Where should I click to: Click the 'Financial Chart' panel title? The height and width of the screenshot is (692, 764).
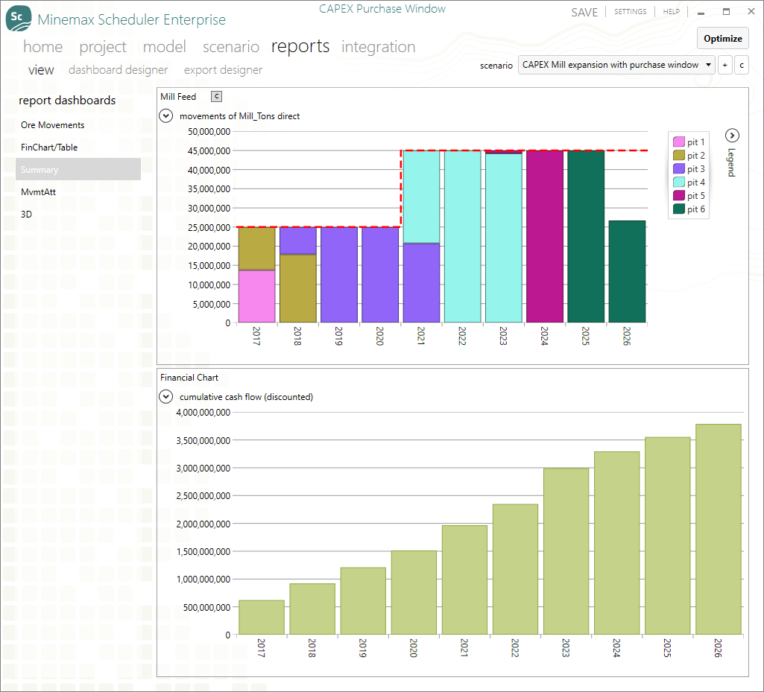(x=189, y=378)
